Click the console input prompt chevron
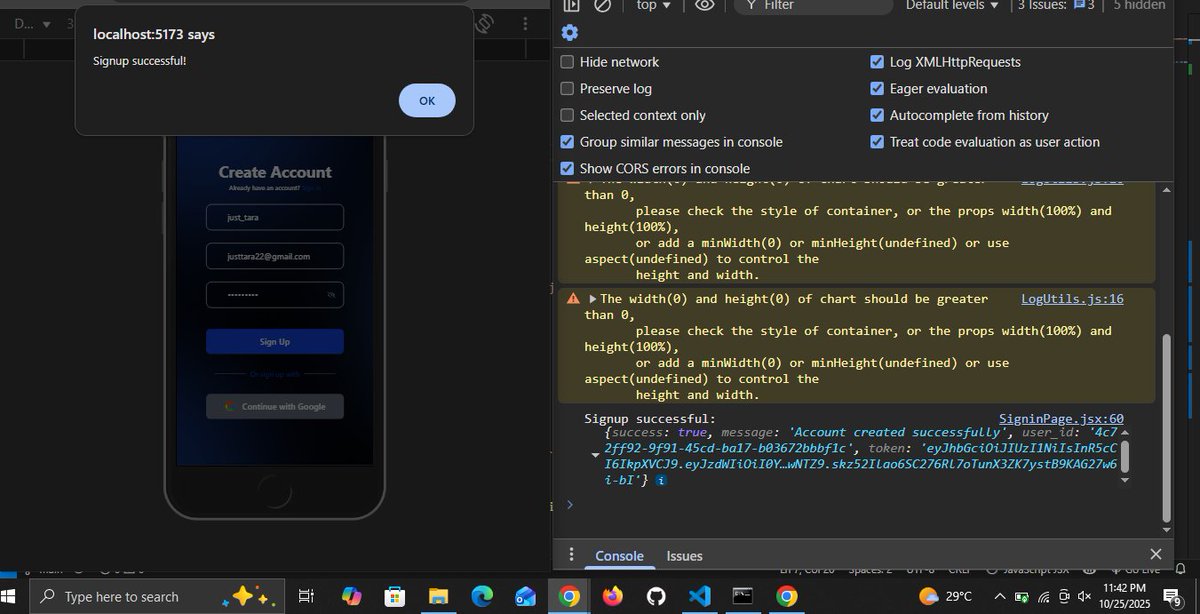 pos(569,504)
